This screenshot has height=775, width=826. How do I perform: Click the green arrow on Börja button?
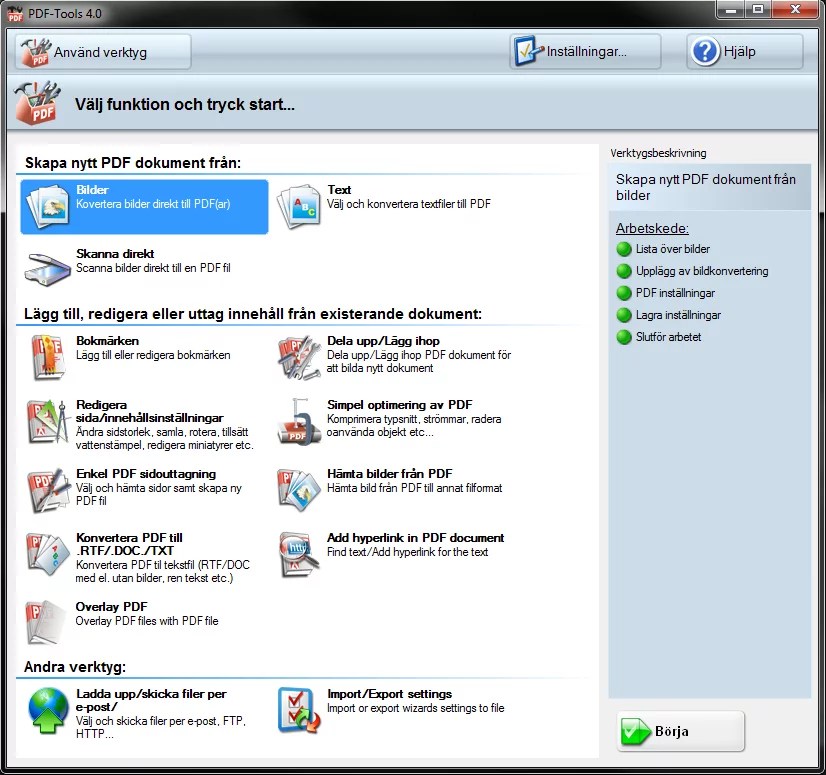coord(636,731)
